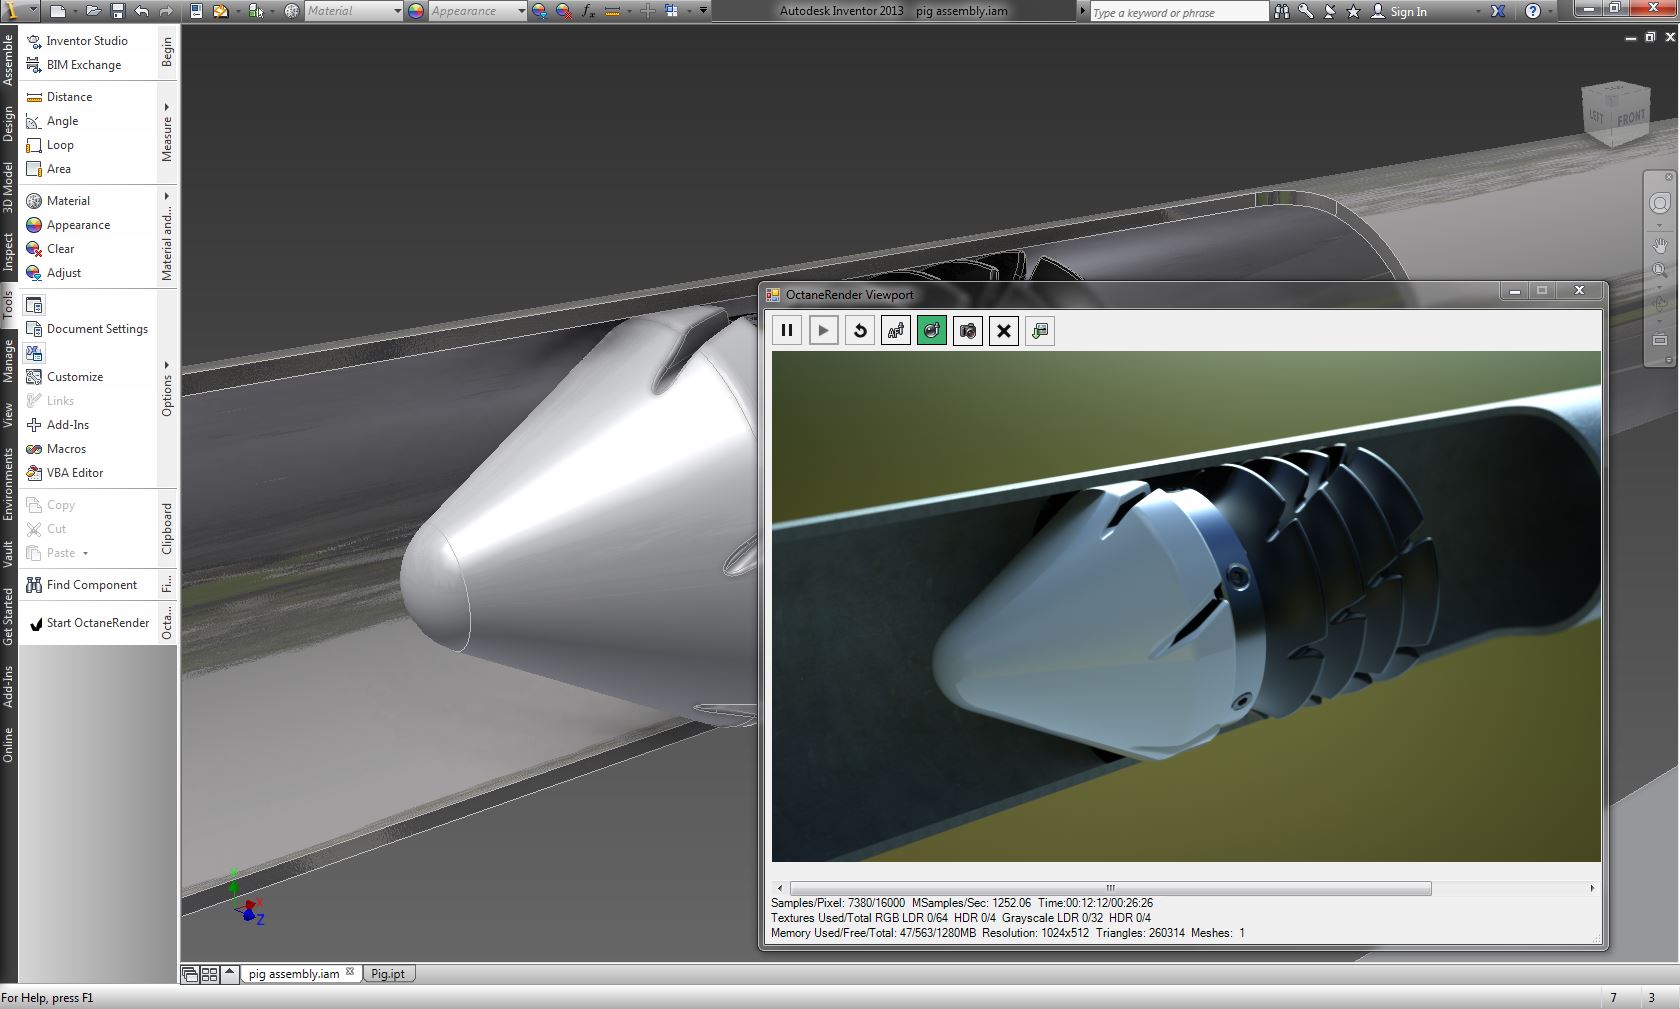This screenshot has height=1009, width=1680.
Task: Toggle the autofocus (AF) pick tool
Action: tap(896, 331)
